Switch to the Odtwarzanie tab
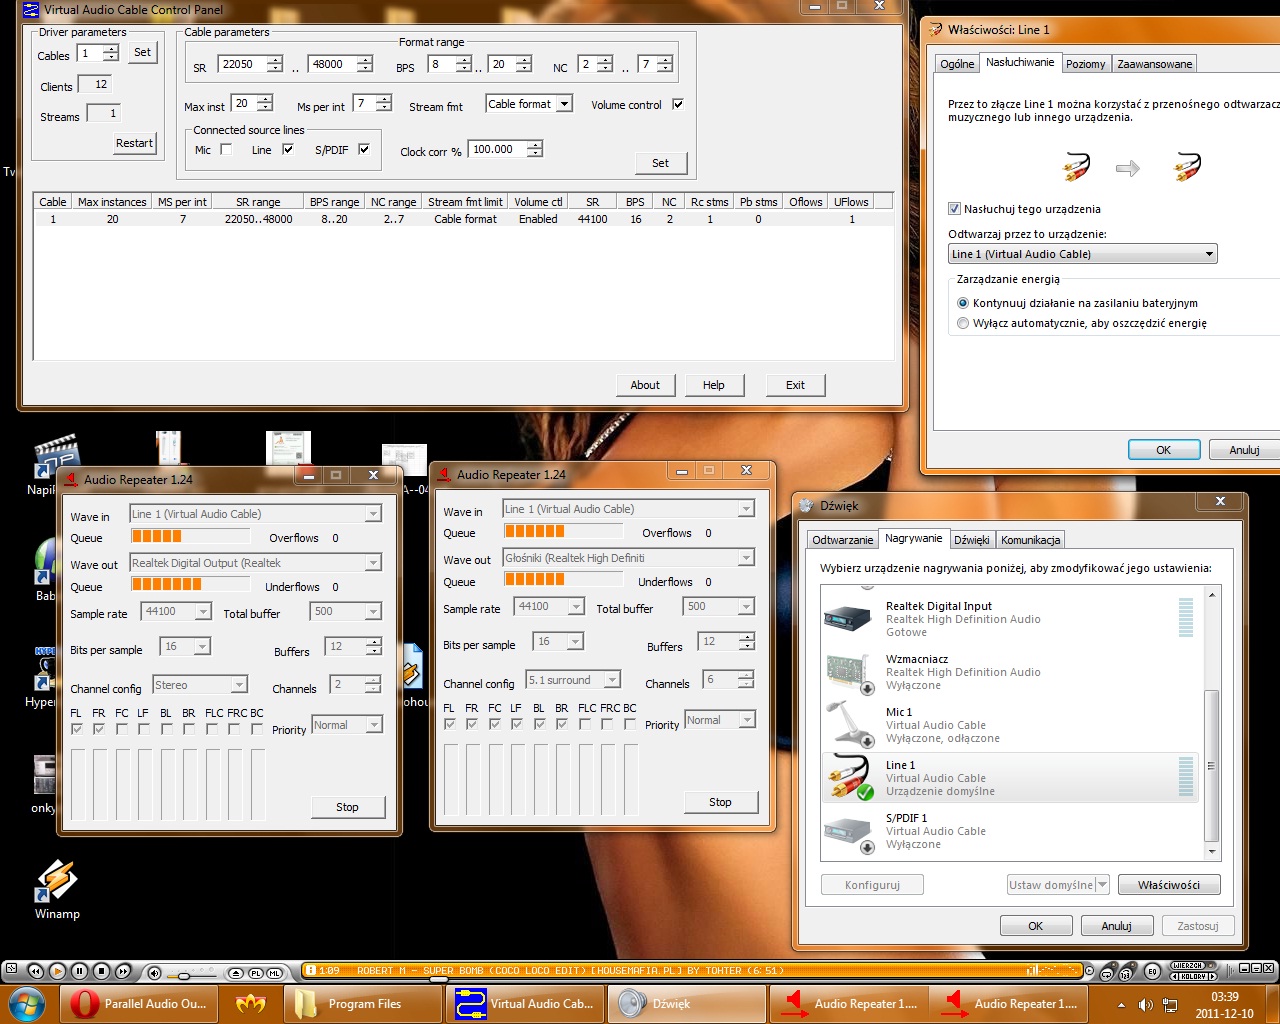Screen dimensions: 1280x1024 843,540
